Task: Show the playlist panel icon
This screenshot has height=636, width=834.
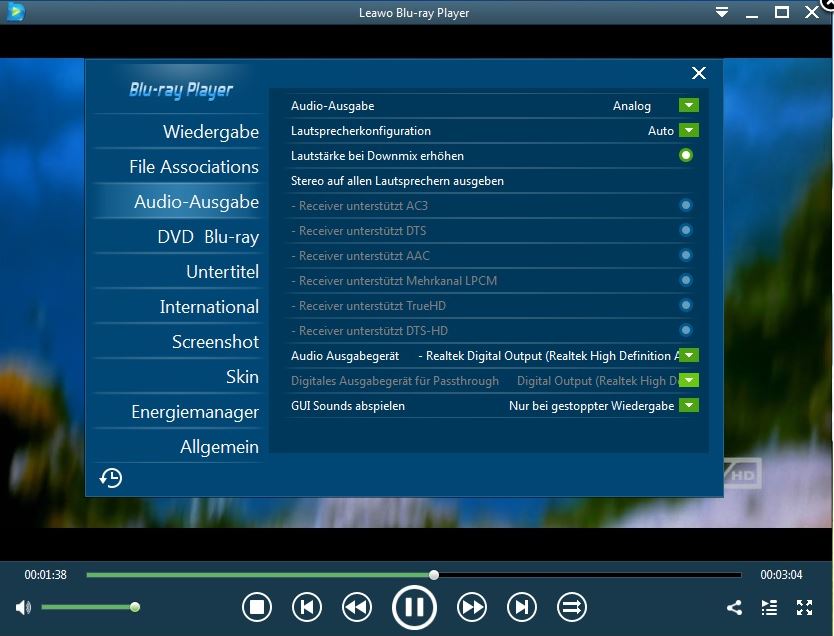Action: point(769,607)
